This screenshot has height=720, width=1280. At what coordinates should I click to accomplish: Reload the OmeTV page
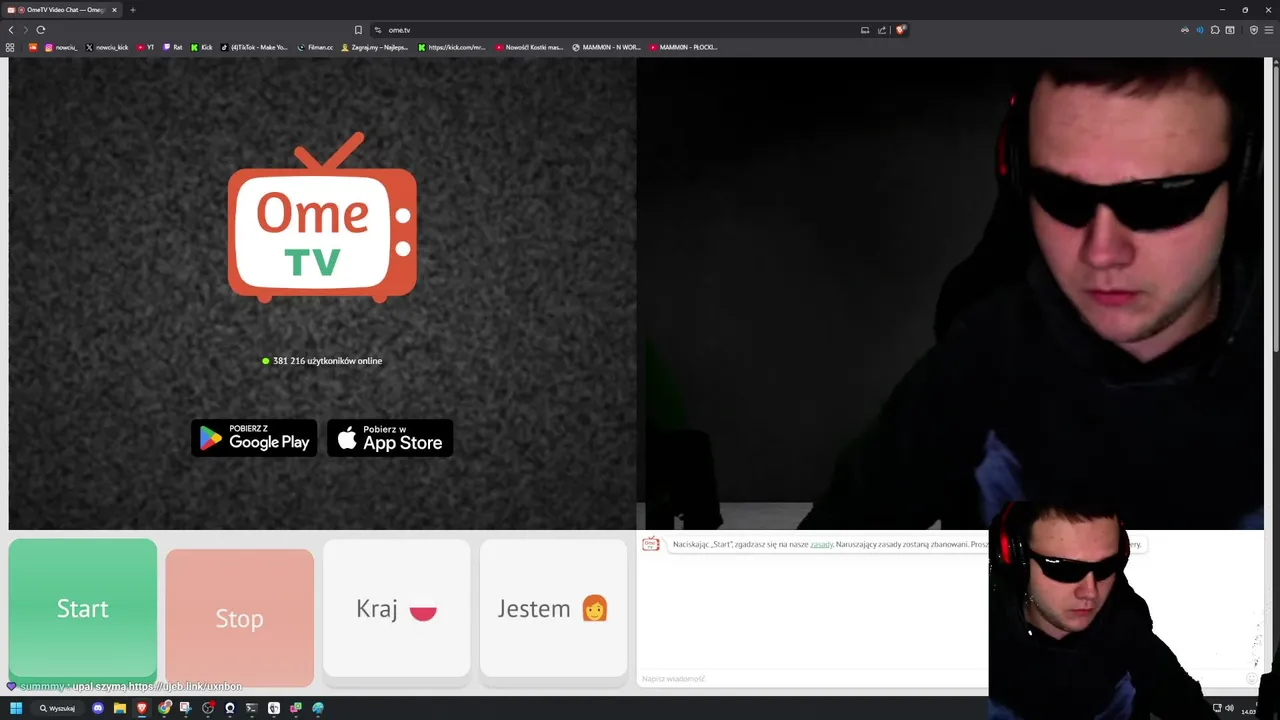(x=41, y=30)
